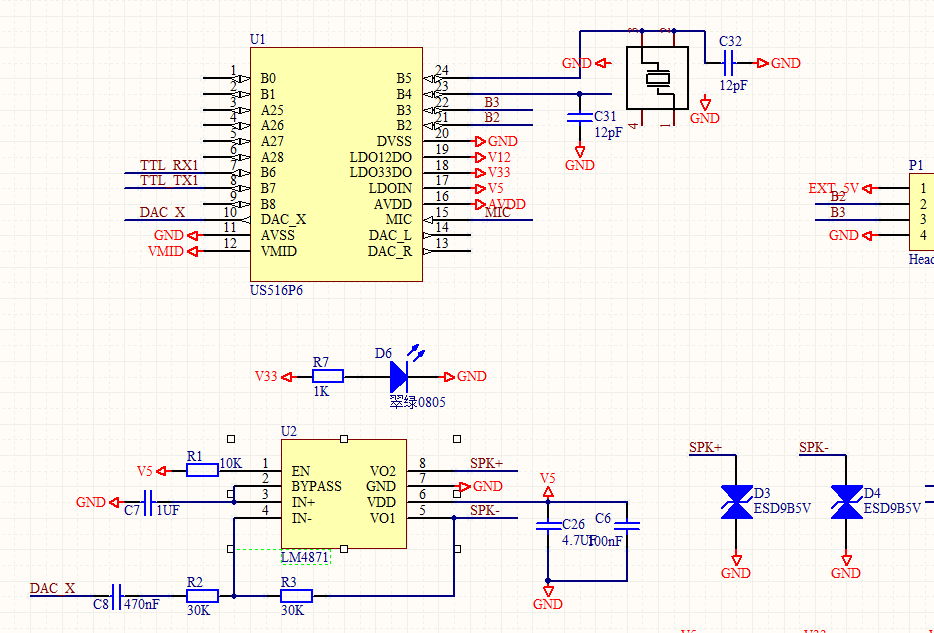
Task: Select the TTL_RX1 net label
Action: (x=169, y=165)
